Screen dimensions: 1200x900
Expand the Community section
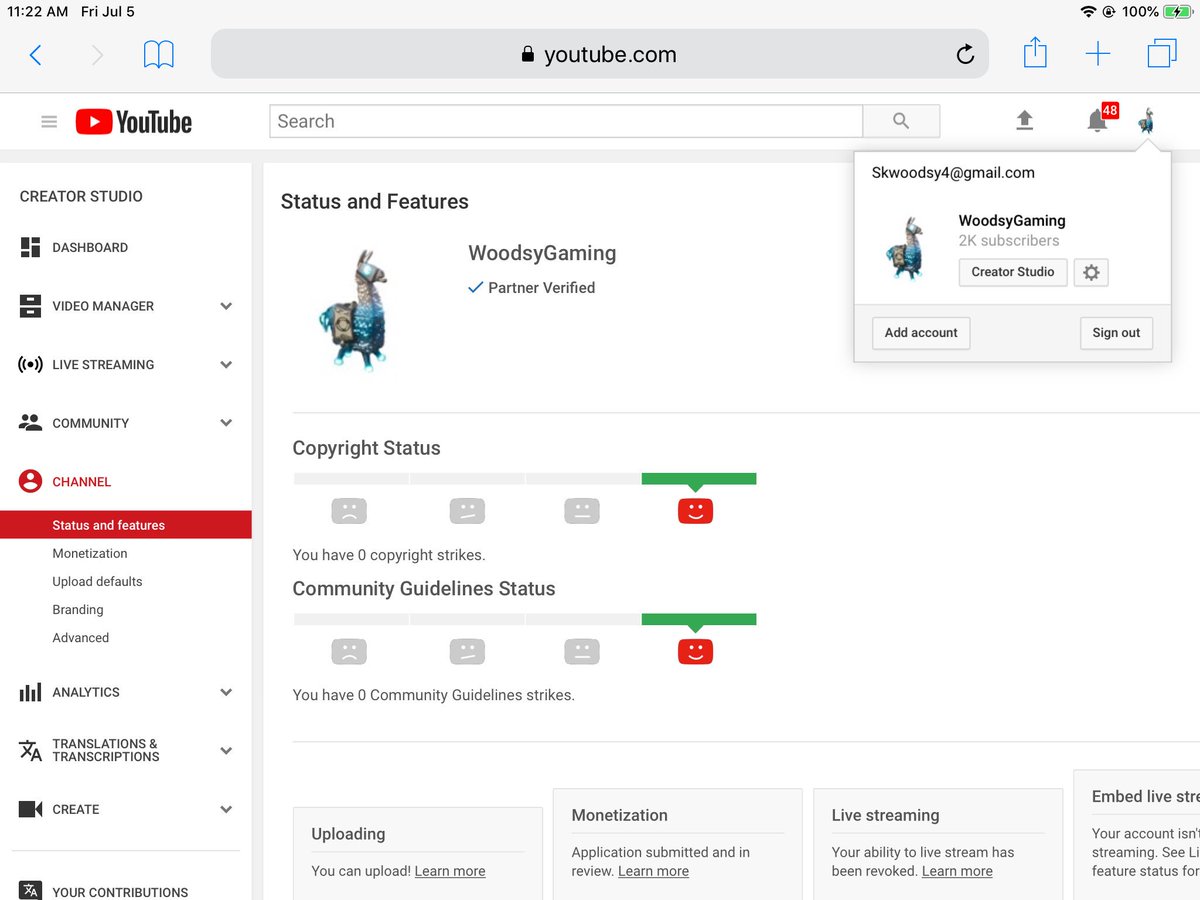click(x=226, y=423)
